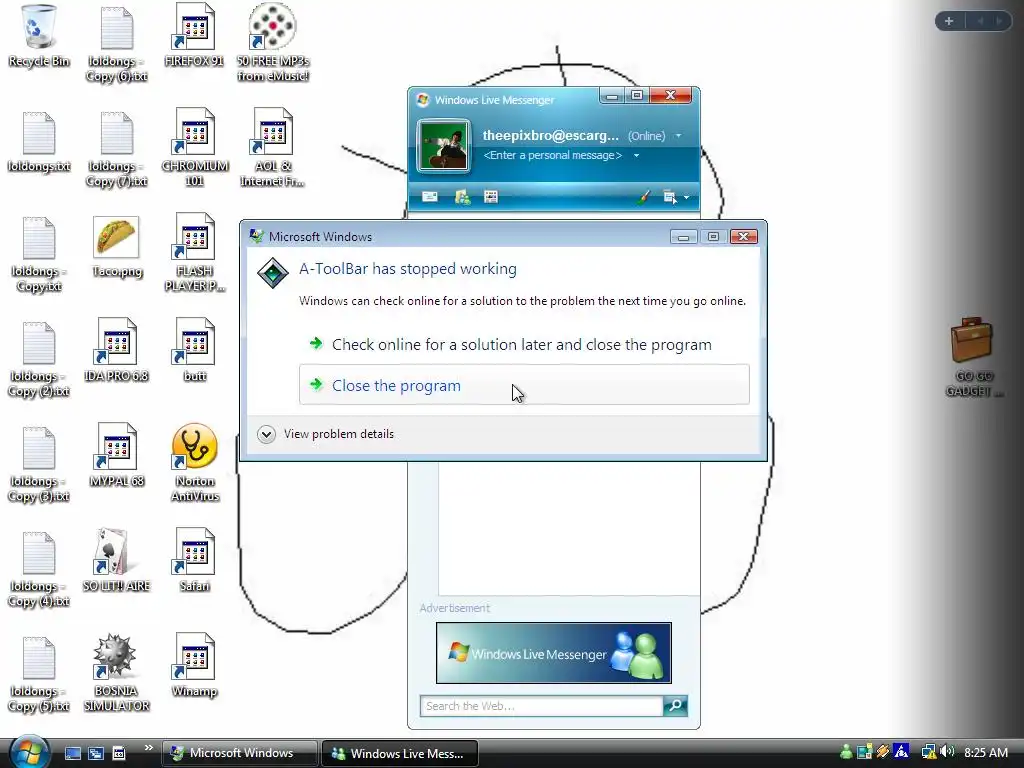Screen dimensions: 1024x768
Task: Open Norton AntiVirus shortcut
Action: [x=194, y=447]
